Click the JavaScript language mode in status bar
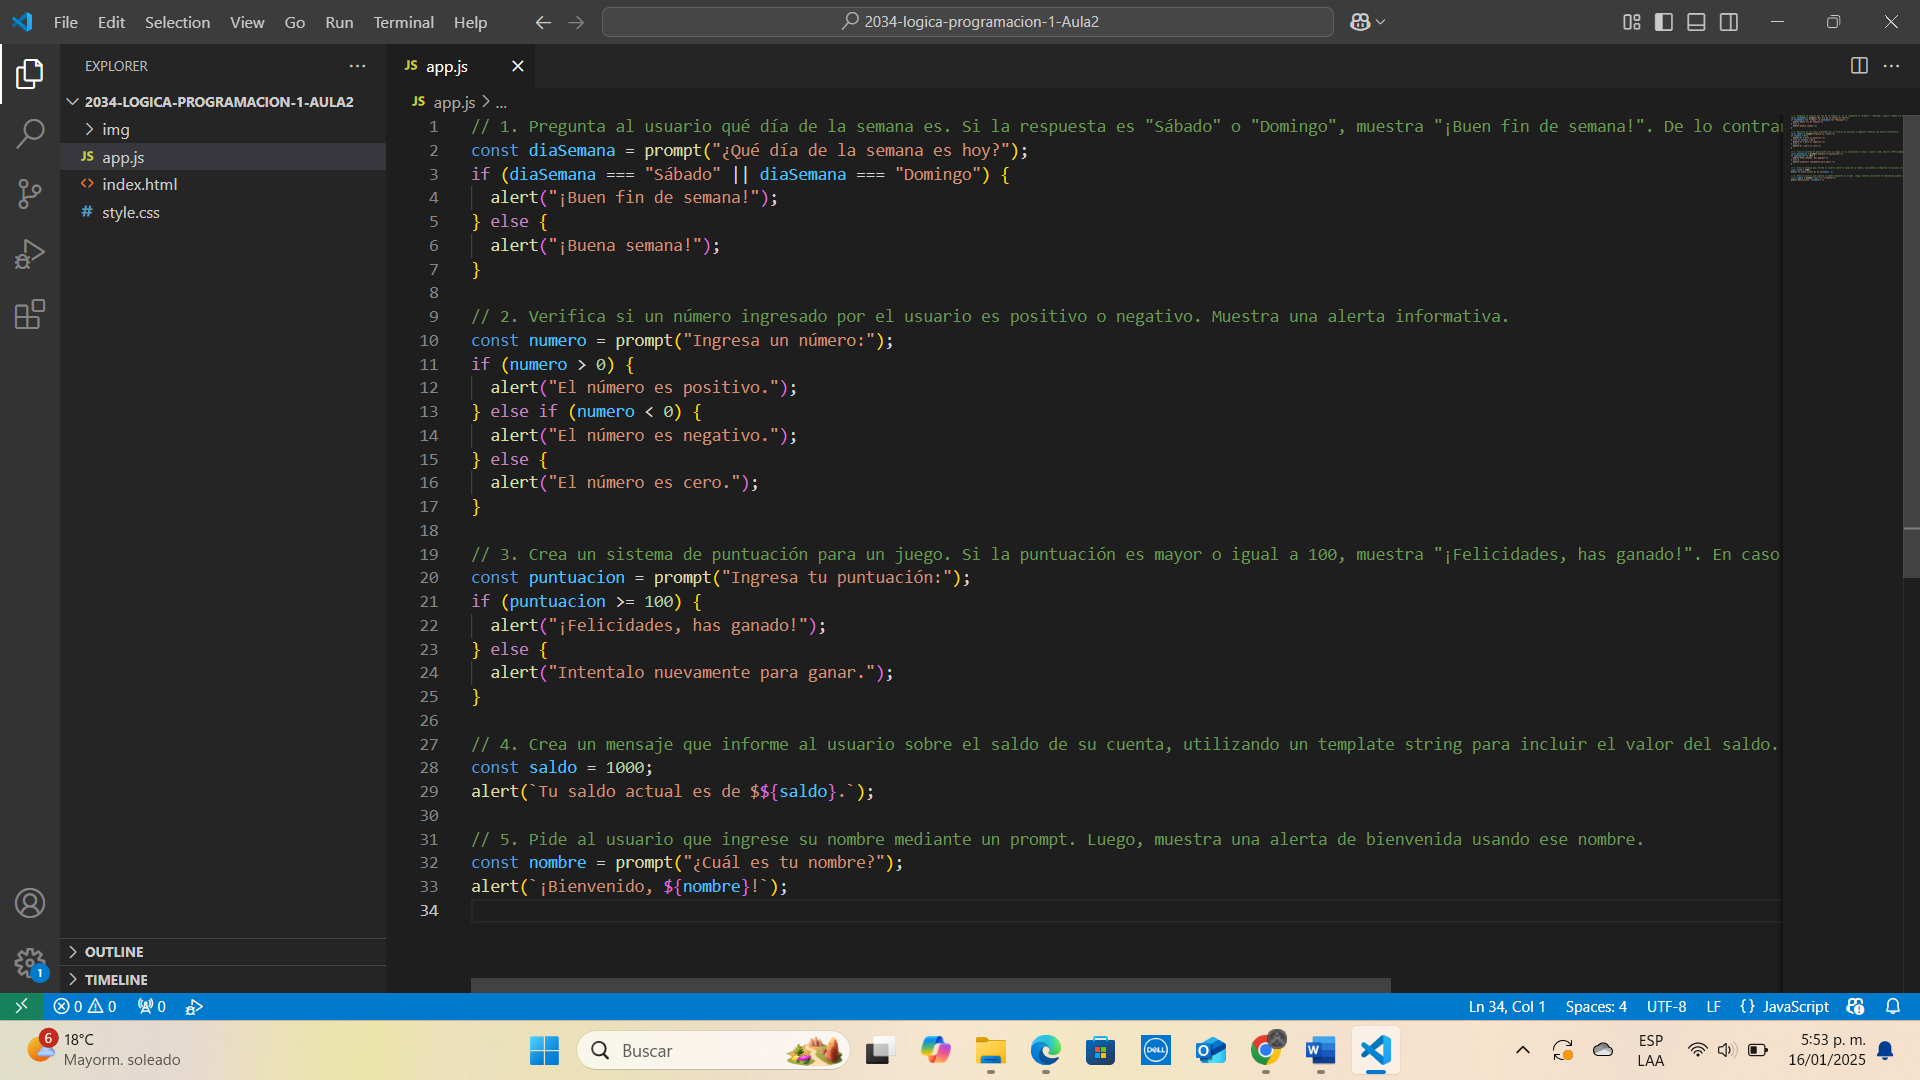Image resolution: width=1920 pixels, height=1080 pixels. point(1795,1007)
